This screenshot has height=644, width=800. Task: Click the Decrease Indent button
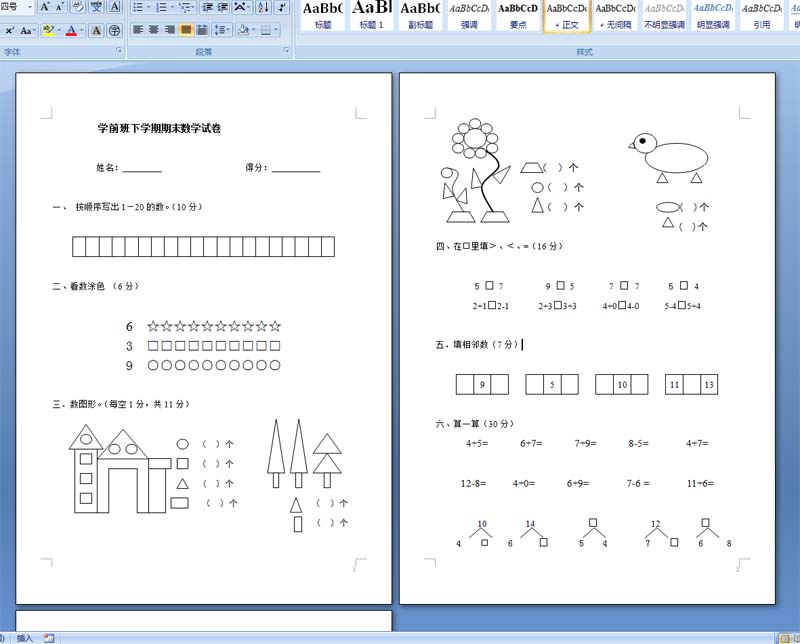pyautogui.click(x=207, y=7)
